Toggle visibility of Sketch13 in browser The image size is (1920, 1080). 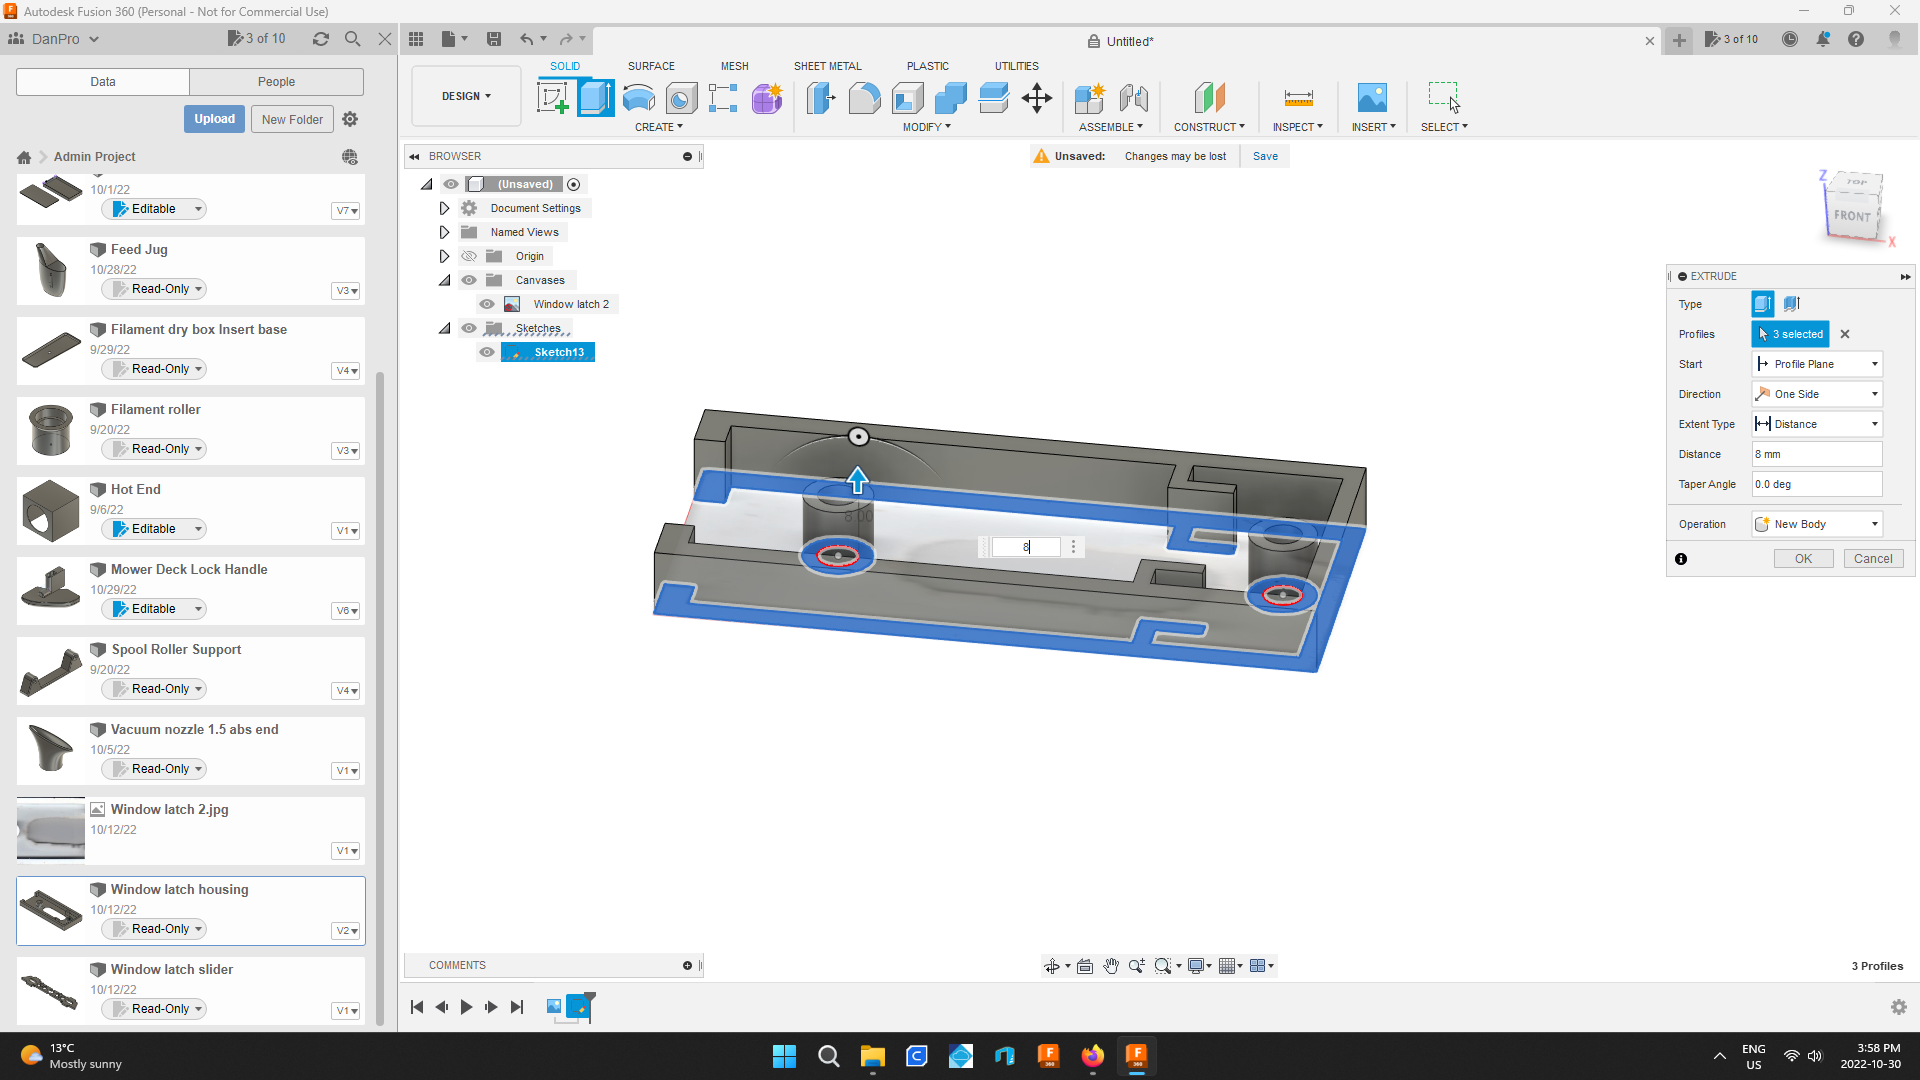click(x=488, y=352)
